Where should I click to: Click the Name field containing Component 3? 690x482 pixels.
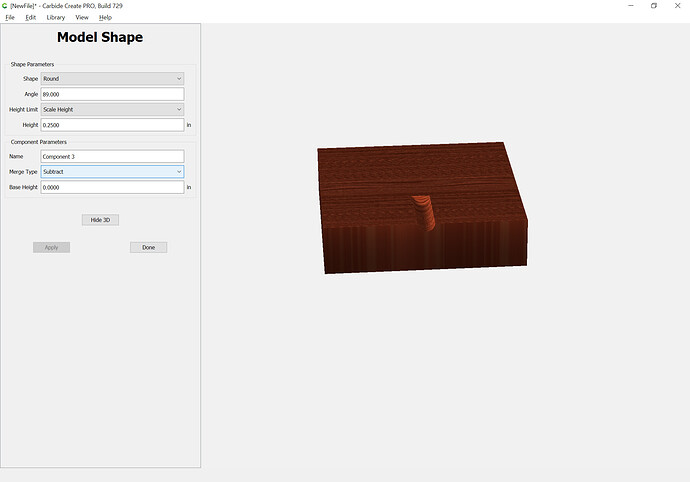click(112, 156)
